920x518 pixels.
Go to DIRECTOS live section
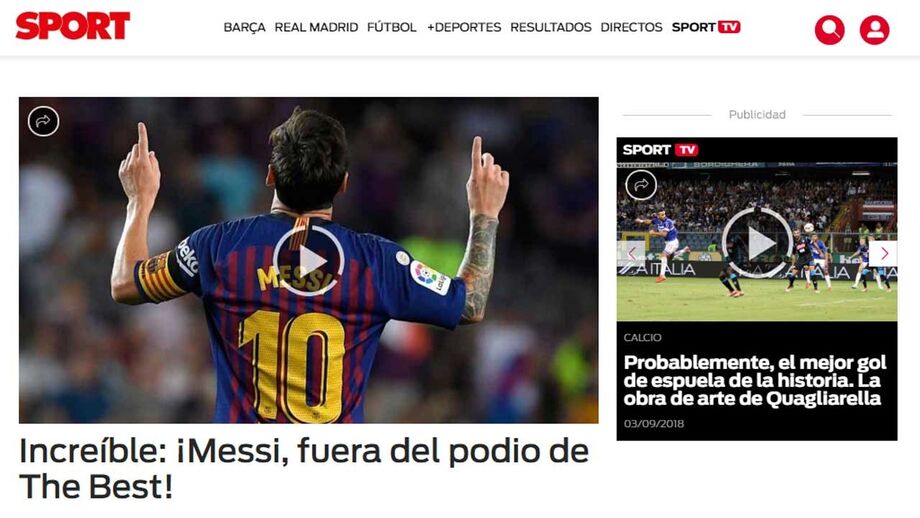(x=631, y=28)
